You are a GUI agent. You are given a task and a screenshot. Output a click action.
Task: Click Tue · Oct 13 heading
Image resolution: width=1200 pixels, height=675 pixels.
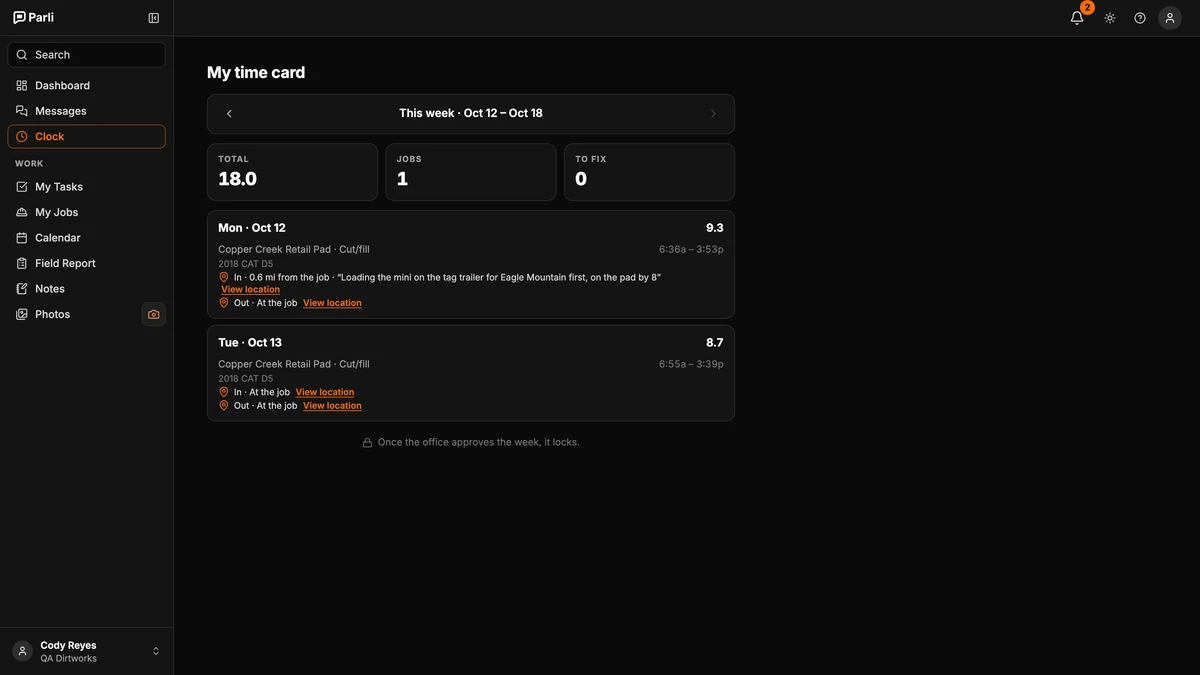(x=250, y=343)
